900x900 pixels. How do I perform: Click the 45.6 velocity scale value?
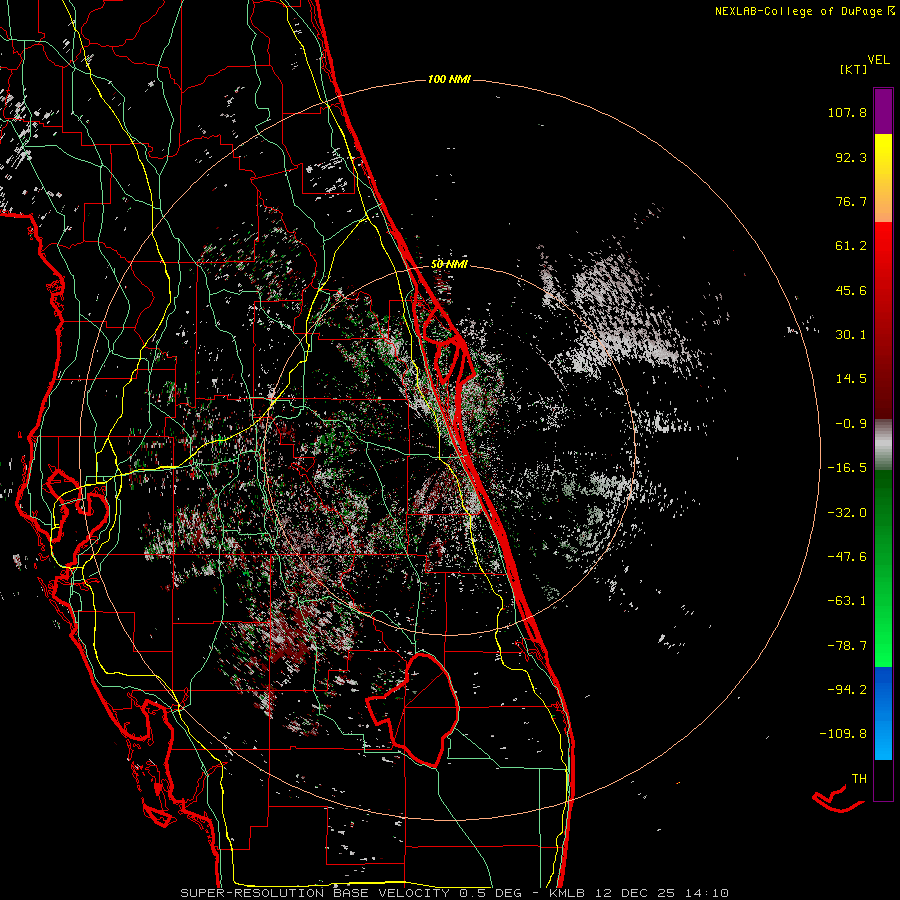pyautogui.click(x=851, y=290)
